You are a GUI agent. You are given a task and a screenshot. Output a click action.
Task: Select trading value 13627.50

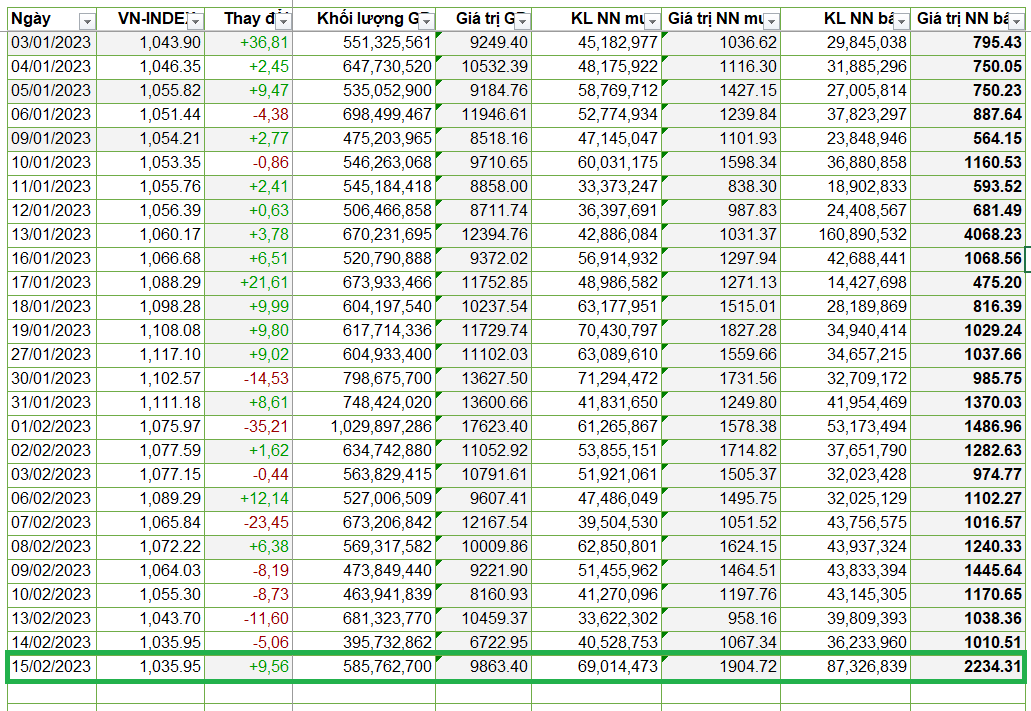(x=483, y=379)
